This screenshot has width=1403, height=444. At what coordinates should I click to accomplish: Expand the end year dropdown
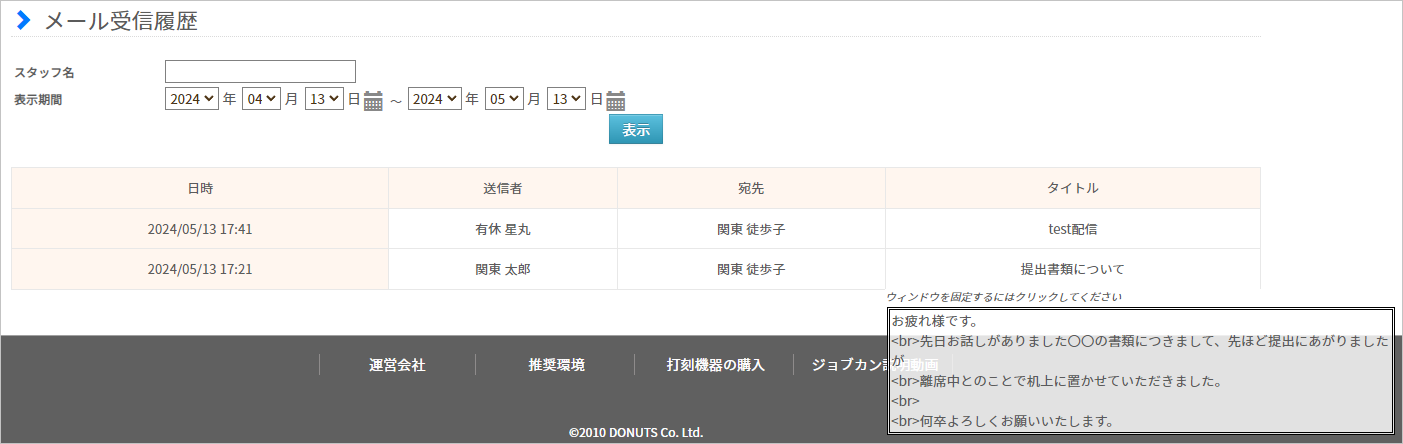[x=434, y=99]
